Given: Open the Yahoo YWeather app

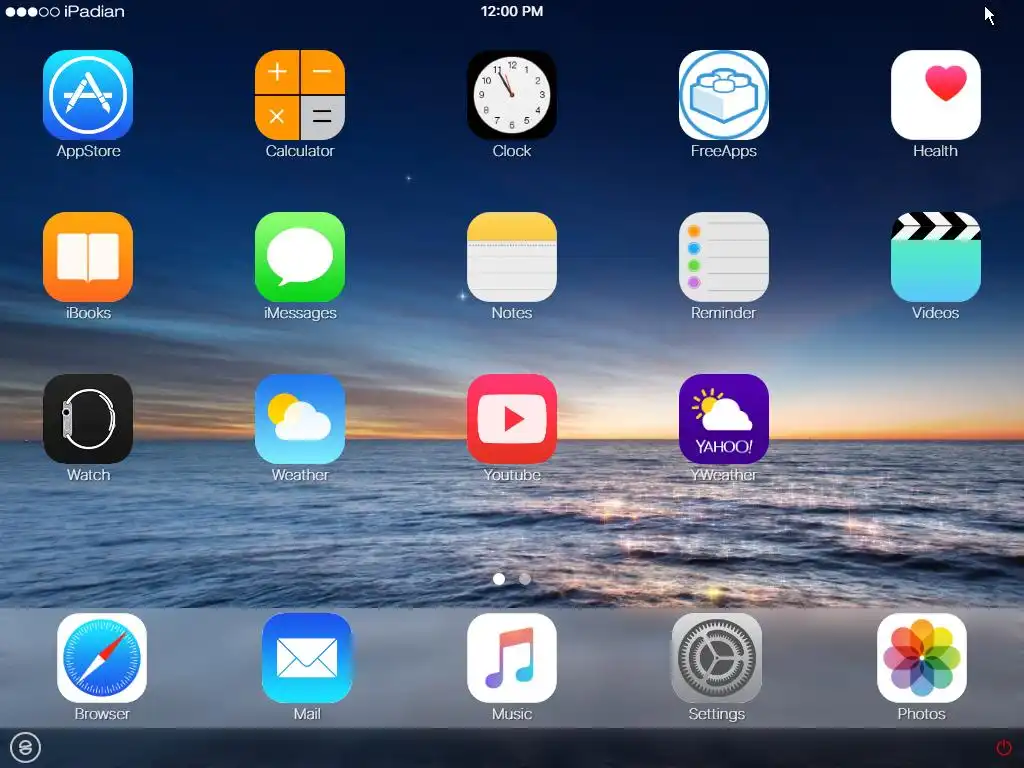Looking at the screenshot, I should (x=724, y=419).
